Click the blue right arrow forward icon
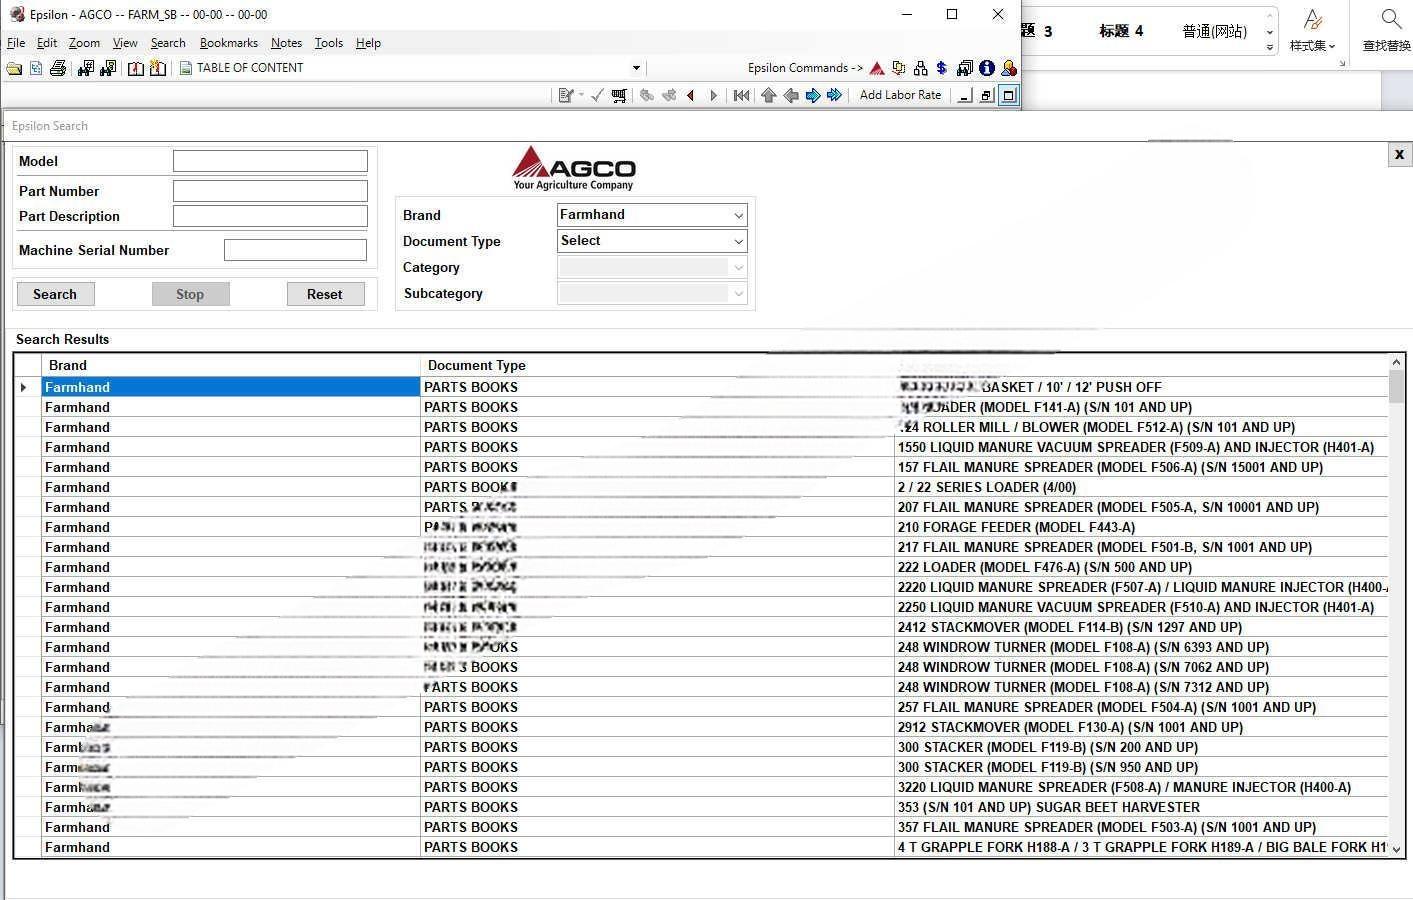Viewport: 1413px width, 900px height. coord(812,95)
